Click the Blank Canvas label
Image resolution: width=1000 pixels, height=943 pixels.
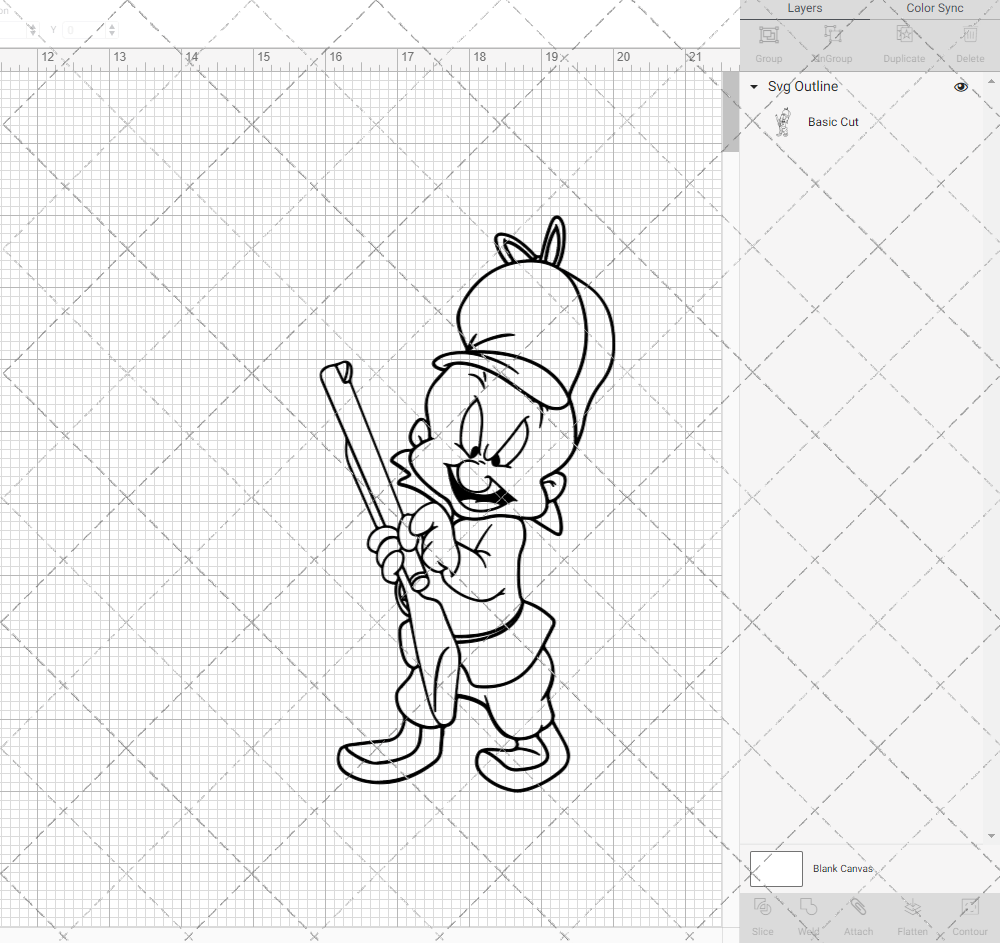(x=842, y=868)
